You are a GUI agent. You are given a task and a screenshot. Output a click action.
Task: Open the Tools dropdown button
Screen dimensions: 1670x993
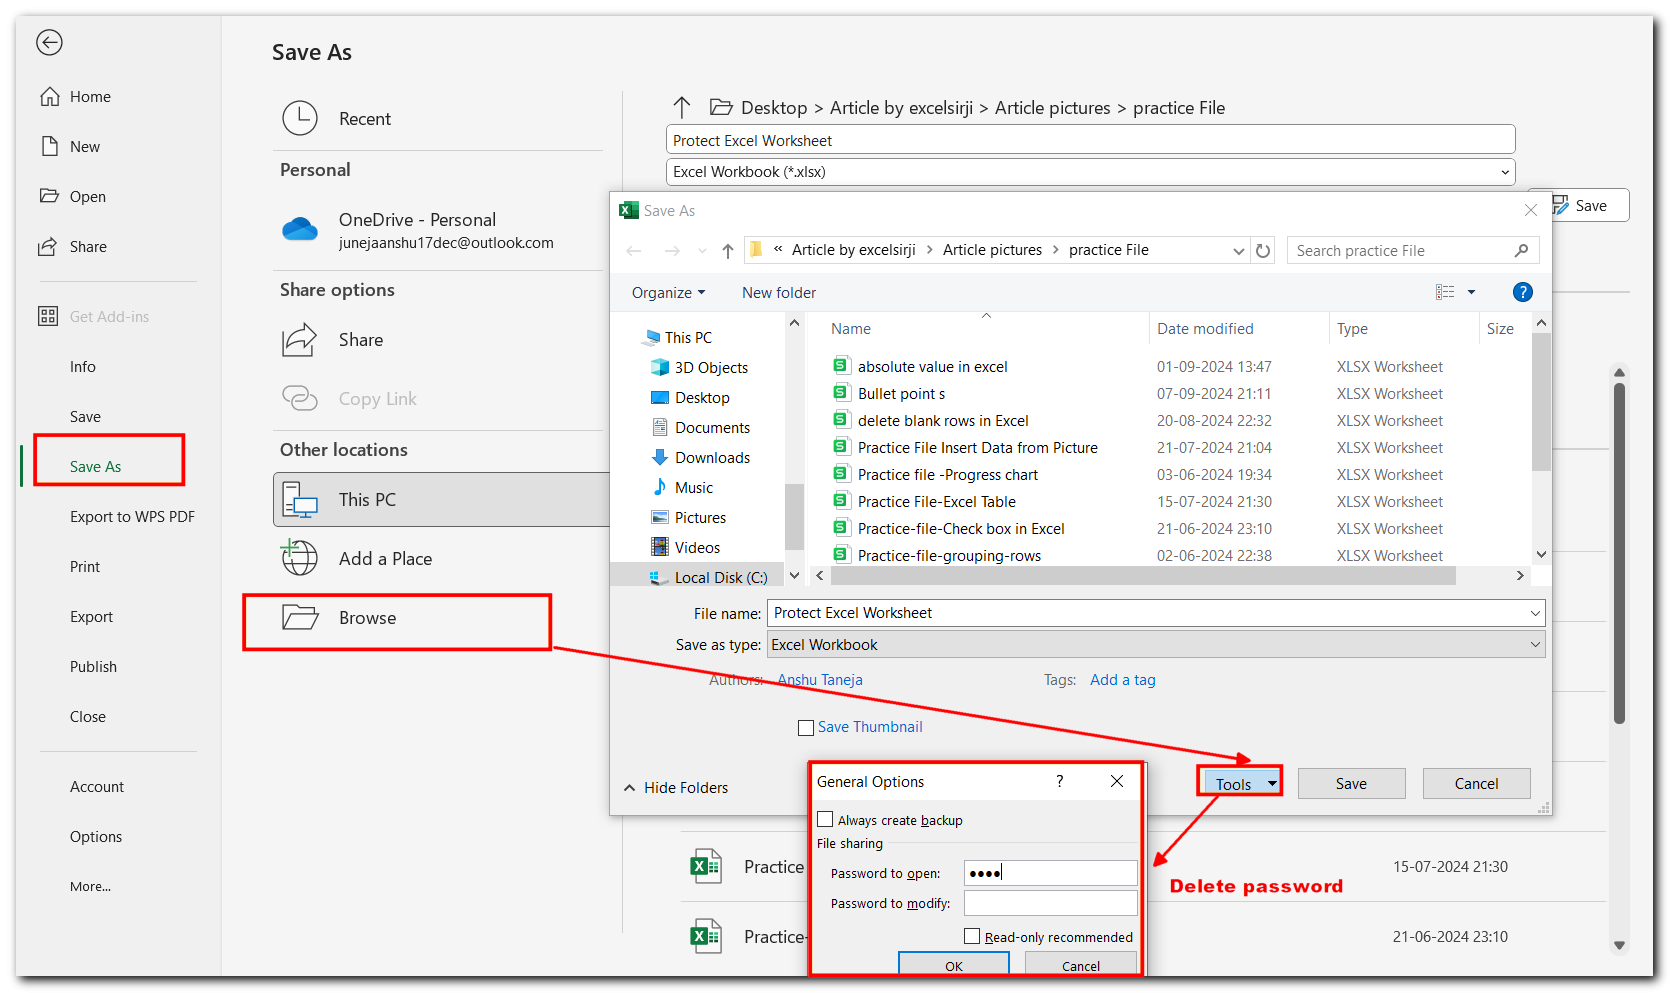coord(1240,784)
